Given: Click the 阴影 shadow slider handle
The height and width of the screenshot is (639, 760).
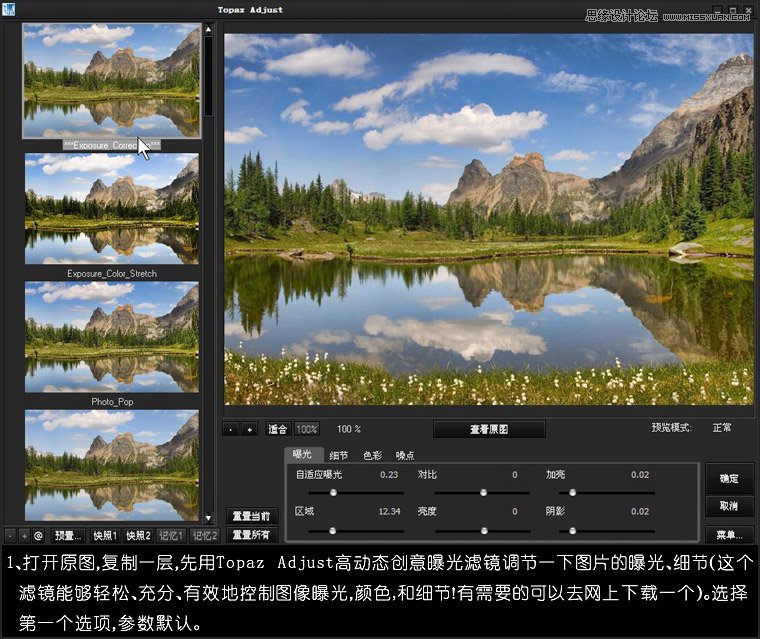Looking at the screenshot, I should click(x=572, y=531).
